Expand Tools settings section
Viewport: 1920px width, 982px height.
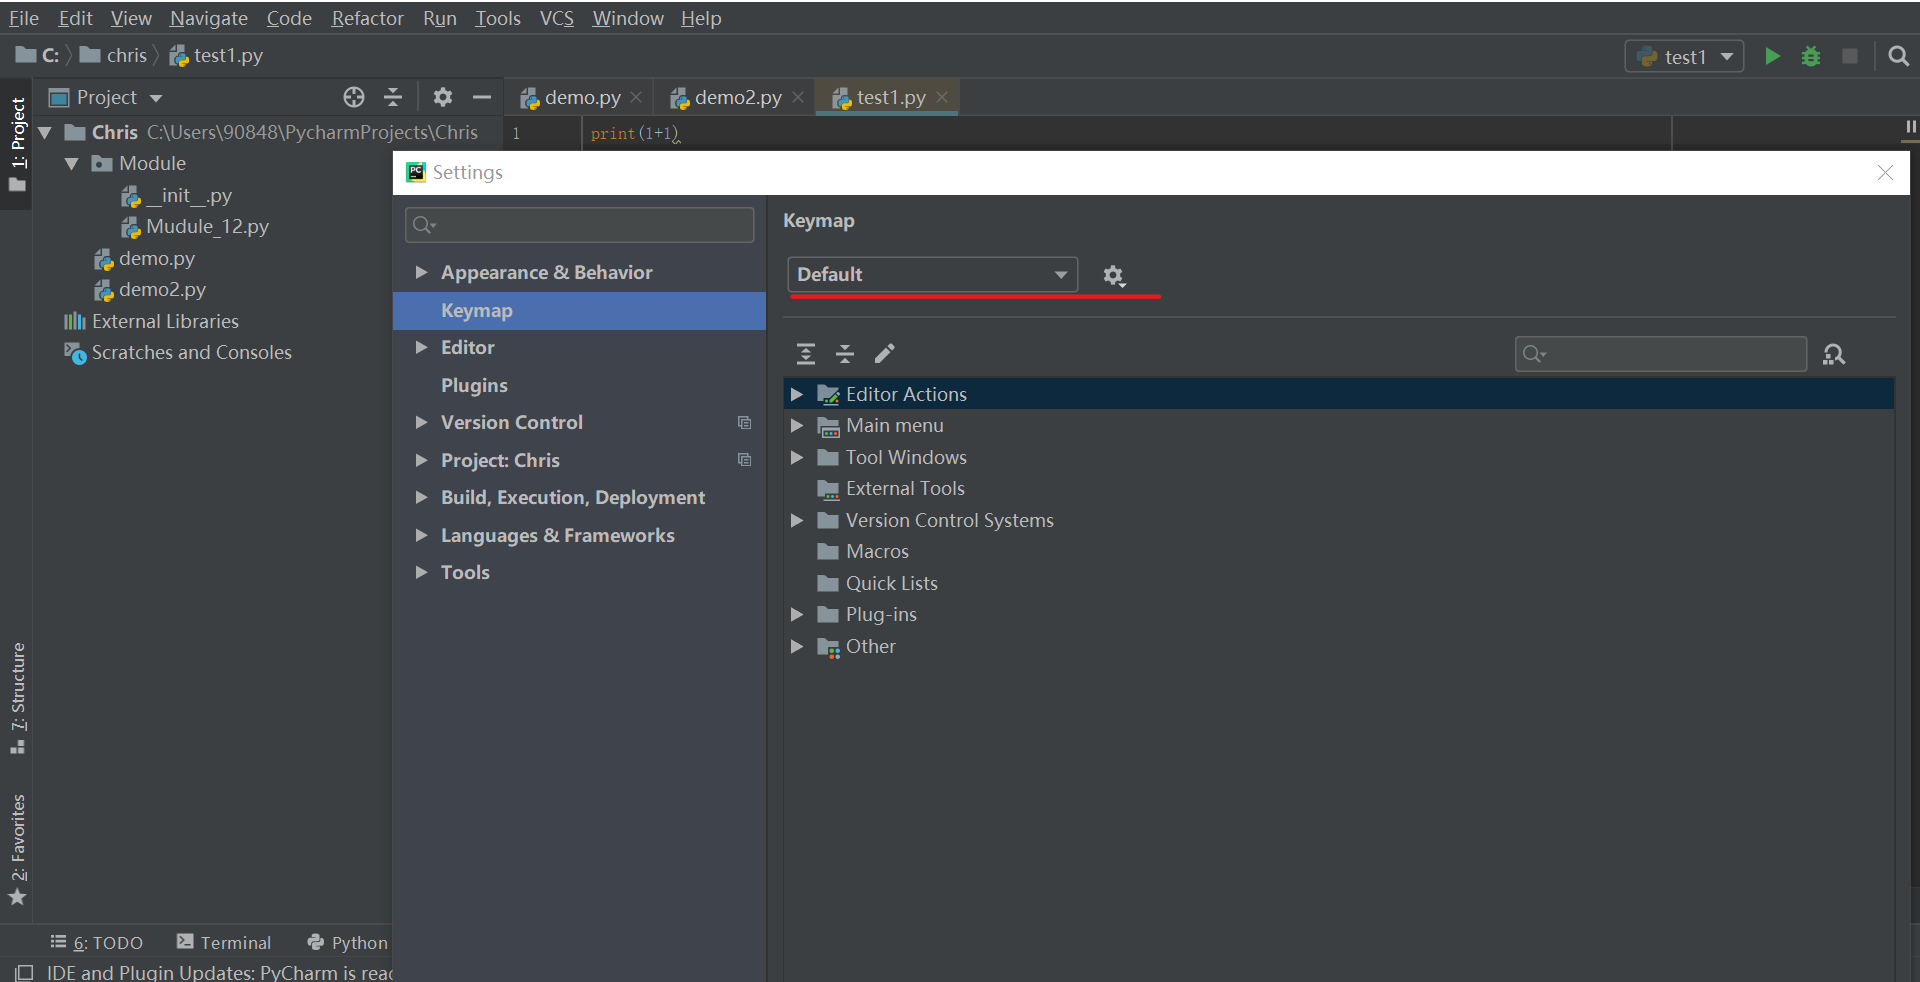[x=422, y=572]
